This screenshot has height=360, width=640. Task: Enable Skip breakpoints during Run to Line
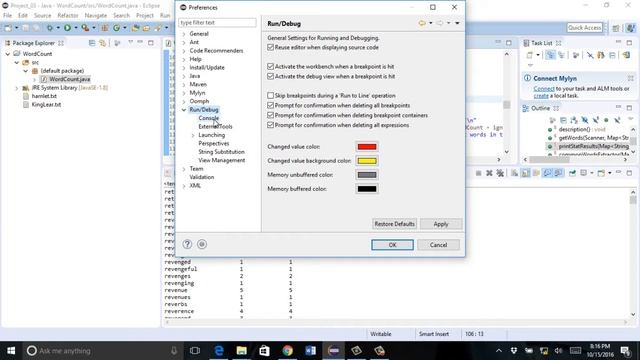[x=270, y=96]
